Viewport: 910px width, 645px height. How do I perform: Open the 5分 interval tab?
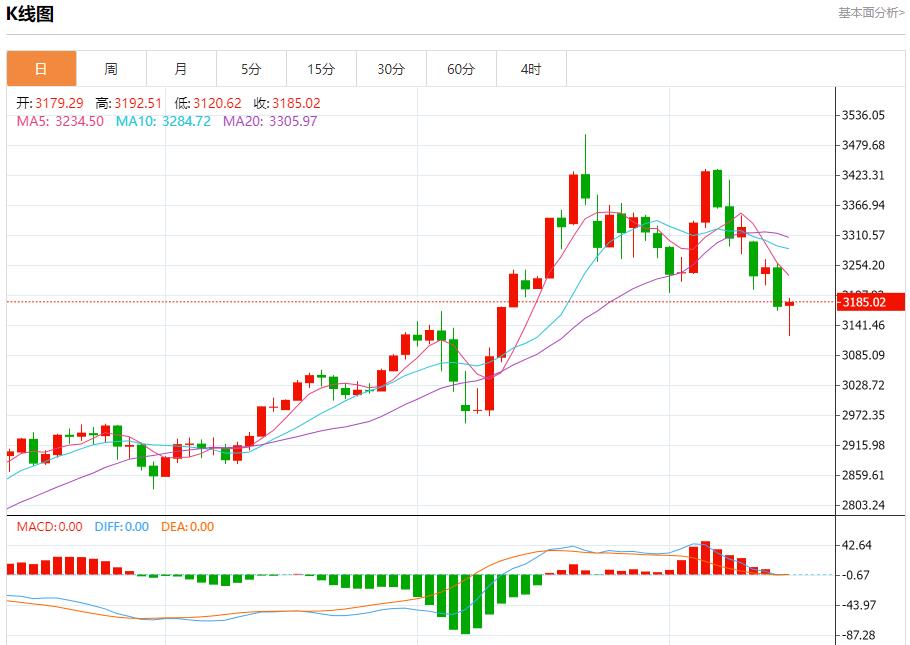(251, 69)
